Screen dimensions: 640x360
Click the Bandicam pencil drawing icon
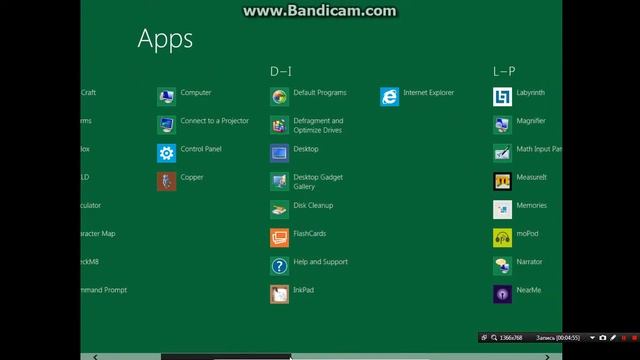[x=613, y=338]
